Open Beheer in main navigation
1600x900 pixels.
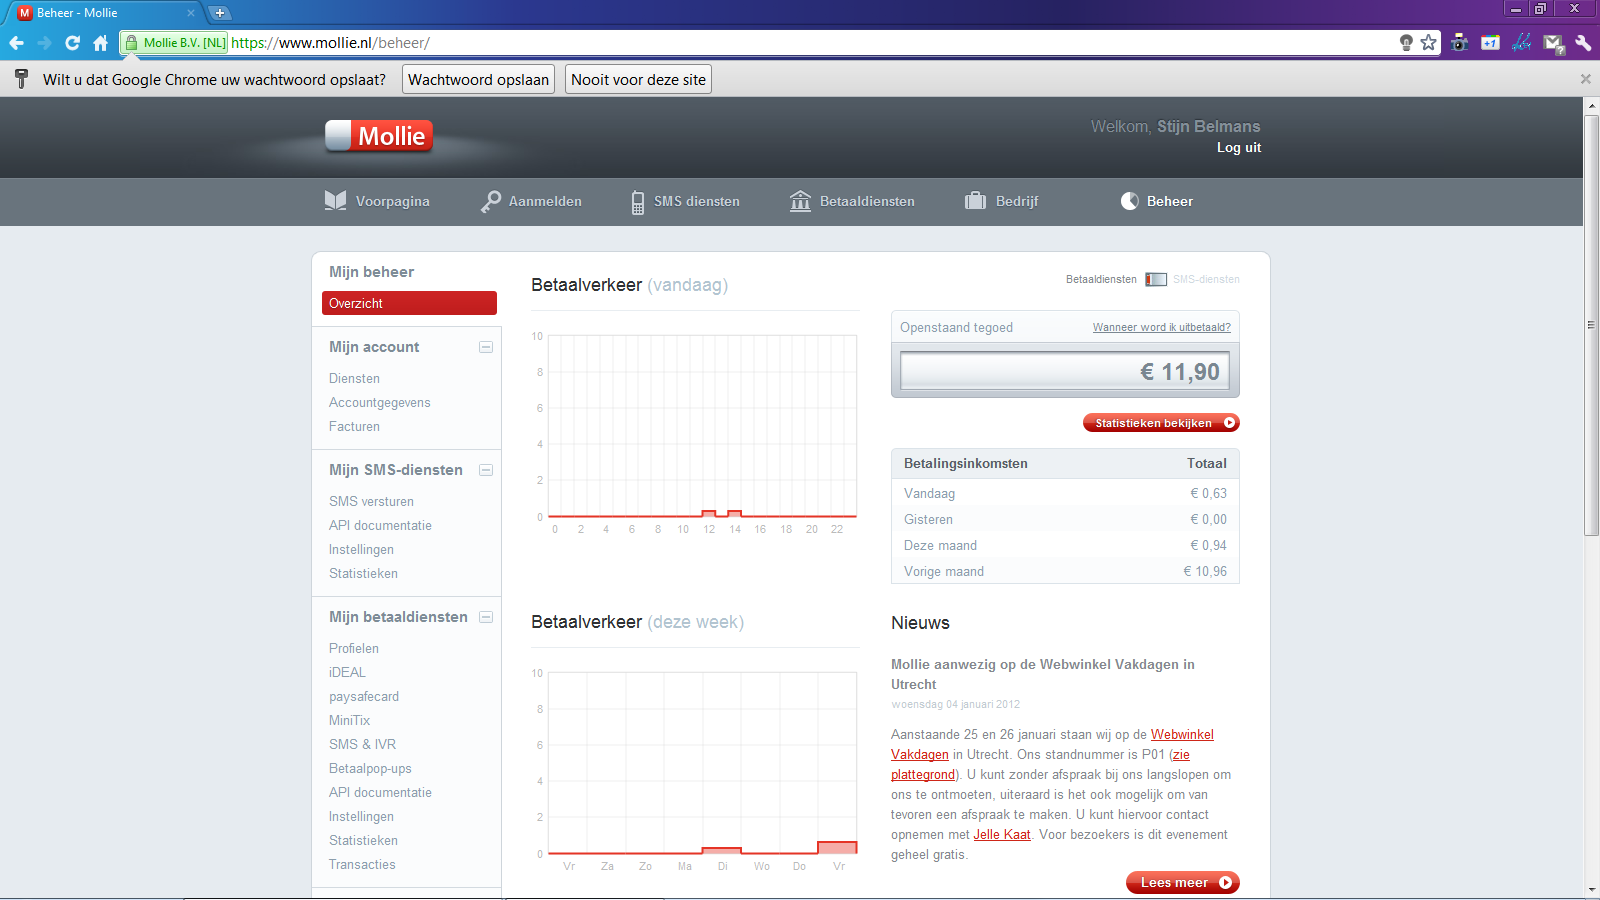1170,201
